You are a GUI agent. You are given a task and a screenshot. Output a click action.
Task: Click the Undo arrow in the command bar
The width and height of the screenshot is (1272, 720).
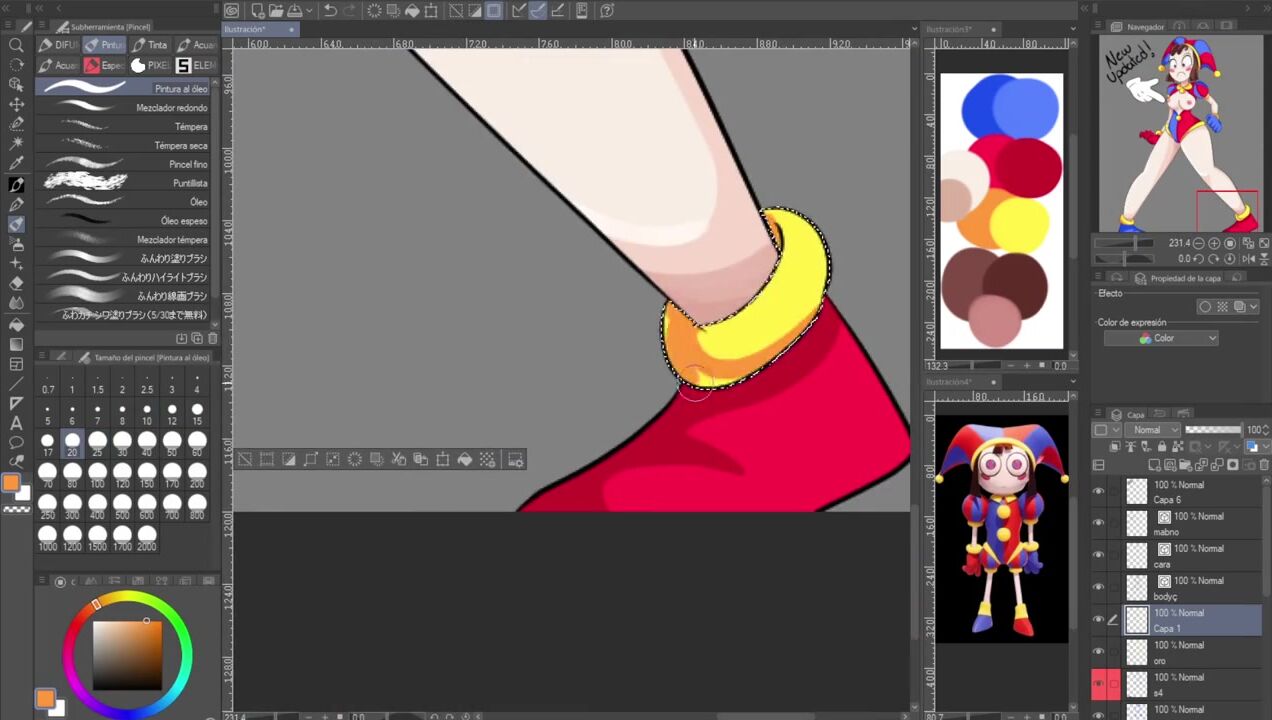click(330, 11)
